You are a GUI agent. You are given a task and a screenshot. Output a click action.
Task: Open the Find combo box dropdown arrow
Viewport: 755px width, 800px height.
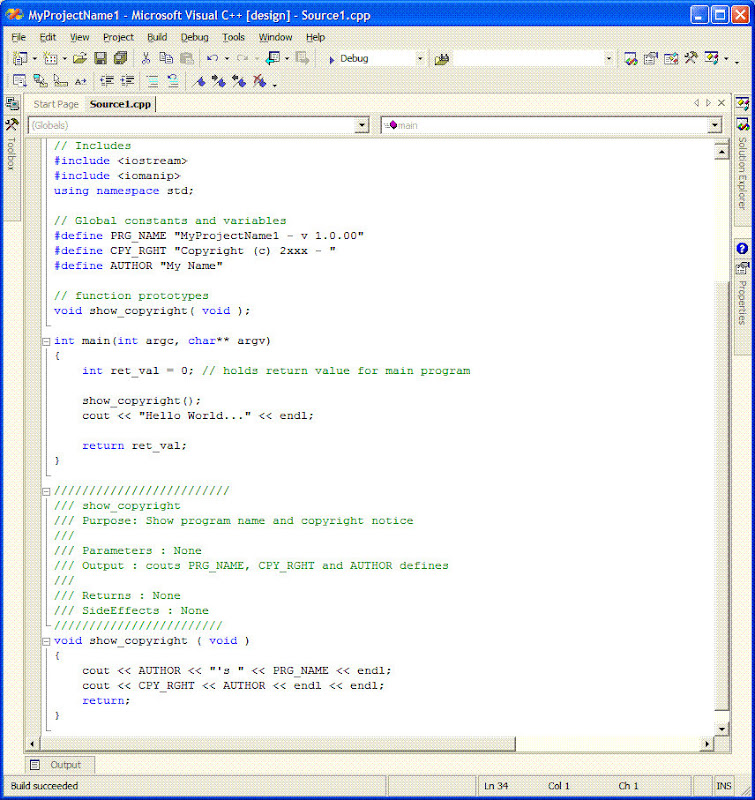pos(609,59)
